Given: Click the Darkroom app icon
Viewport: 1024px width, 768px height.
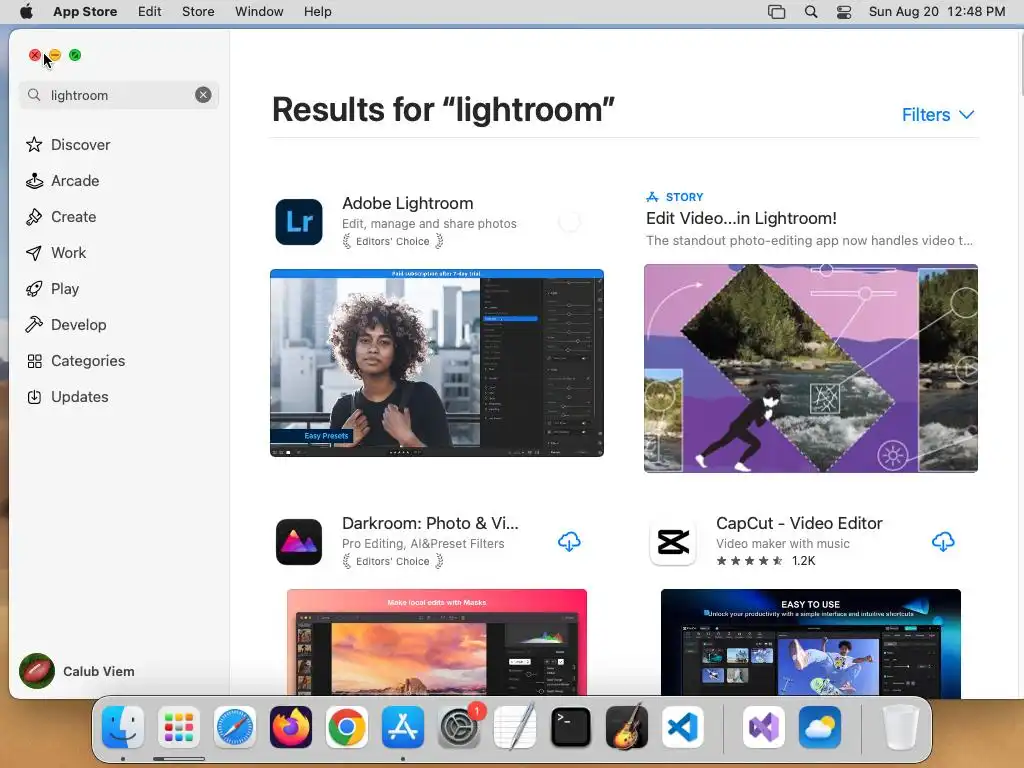Looking at the screenshot, I should coord(299,542).
